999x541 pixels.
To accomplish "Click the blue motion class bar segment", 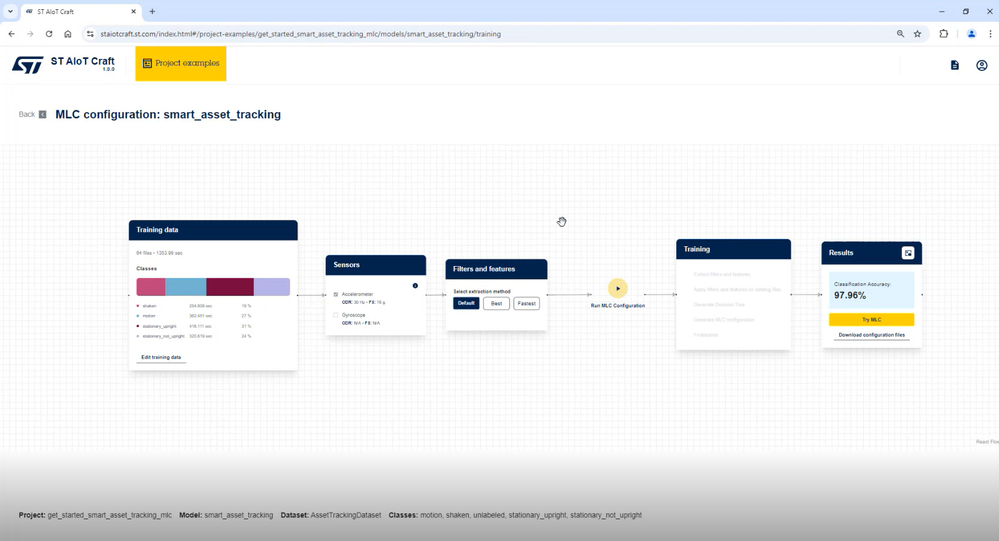I will pos(186,287).
